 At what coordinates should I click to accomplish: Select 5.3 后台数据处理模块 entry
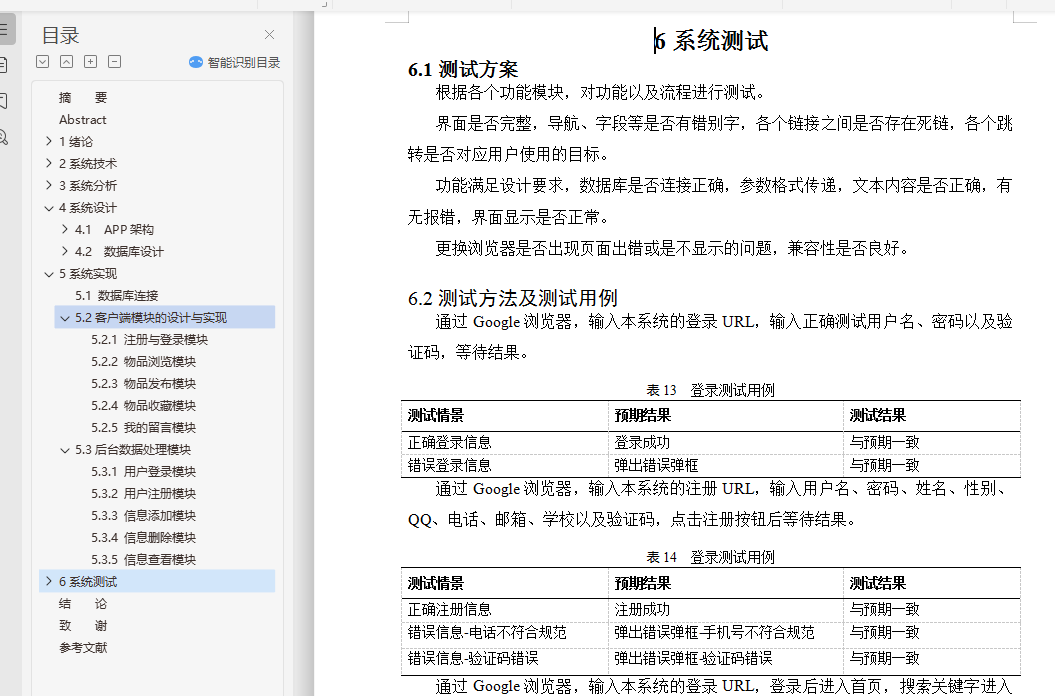tap(133, 450)
